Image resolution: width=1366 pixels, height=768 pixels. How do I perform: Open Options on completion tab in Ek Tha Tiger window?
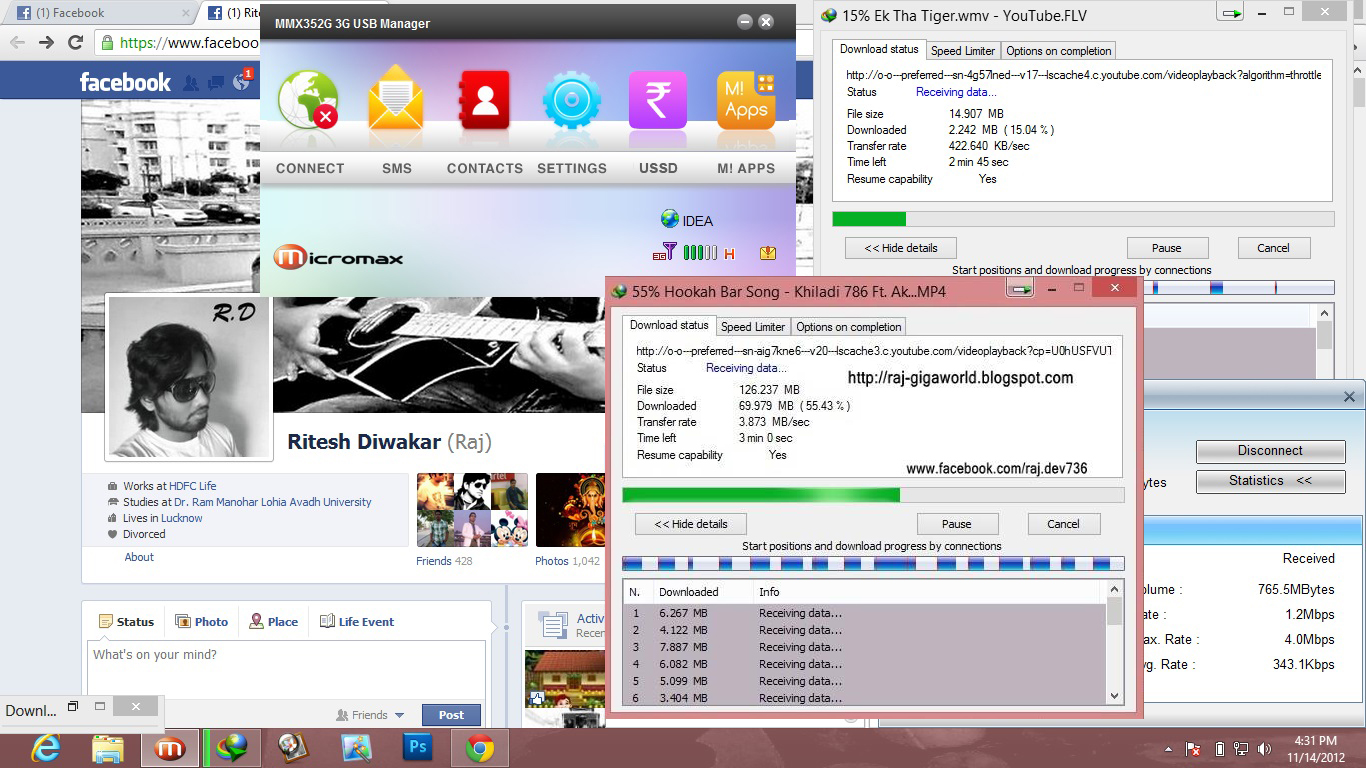tap(1059, 50)
